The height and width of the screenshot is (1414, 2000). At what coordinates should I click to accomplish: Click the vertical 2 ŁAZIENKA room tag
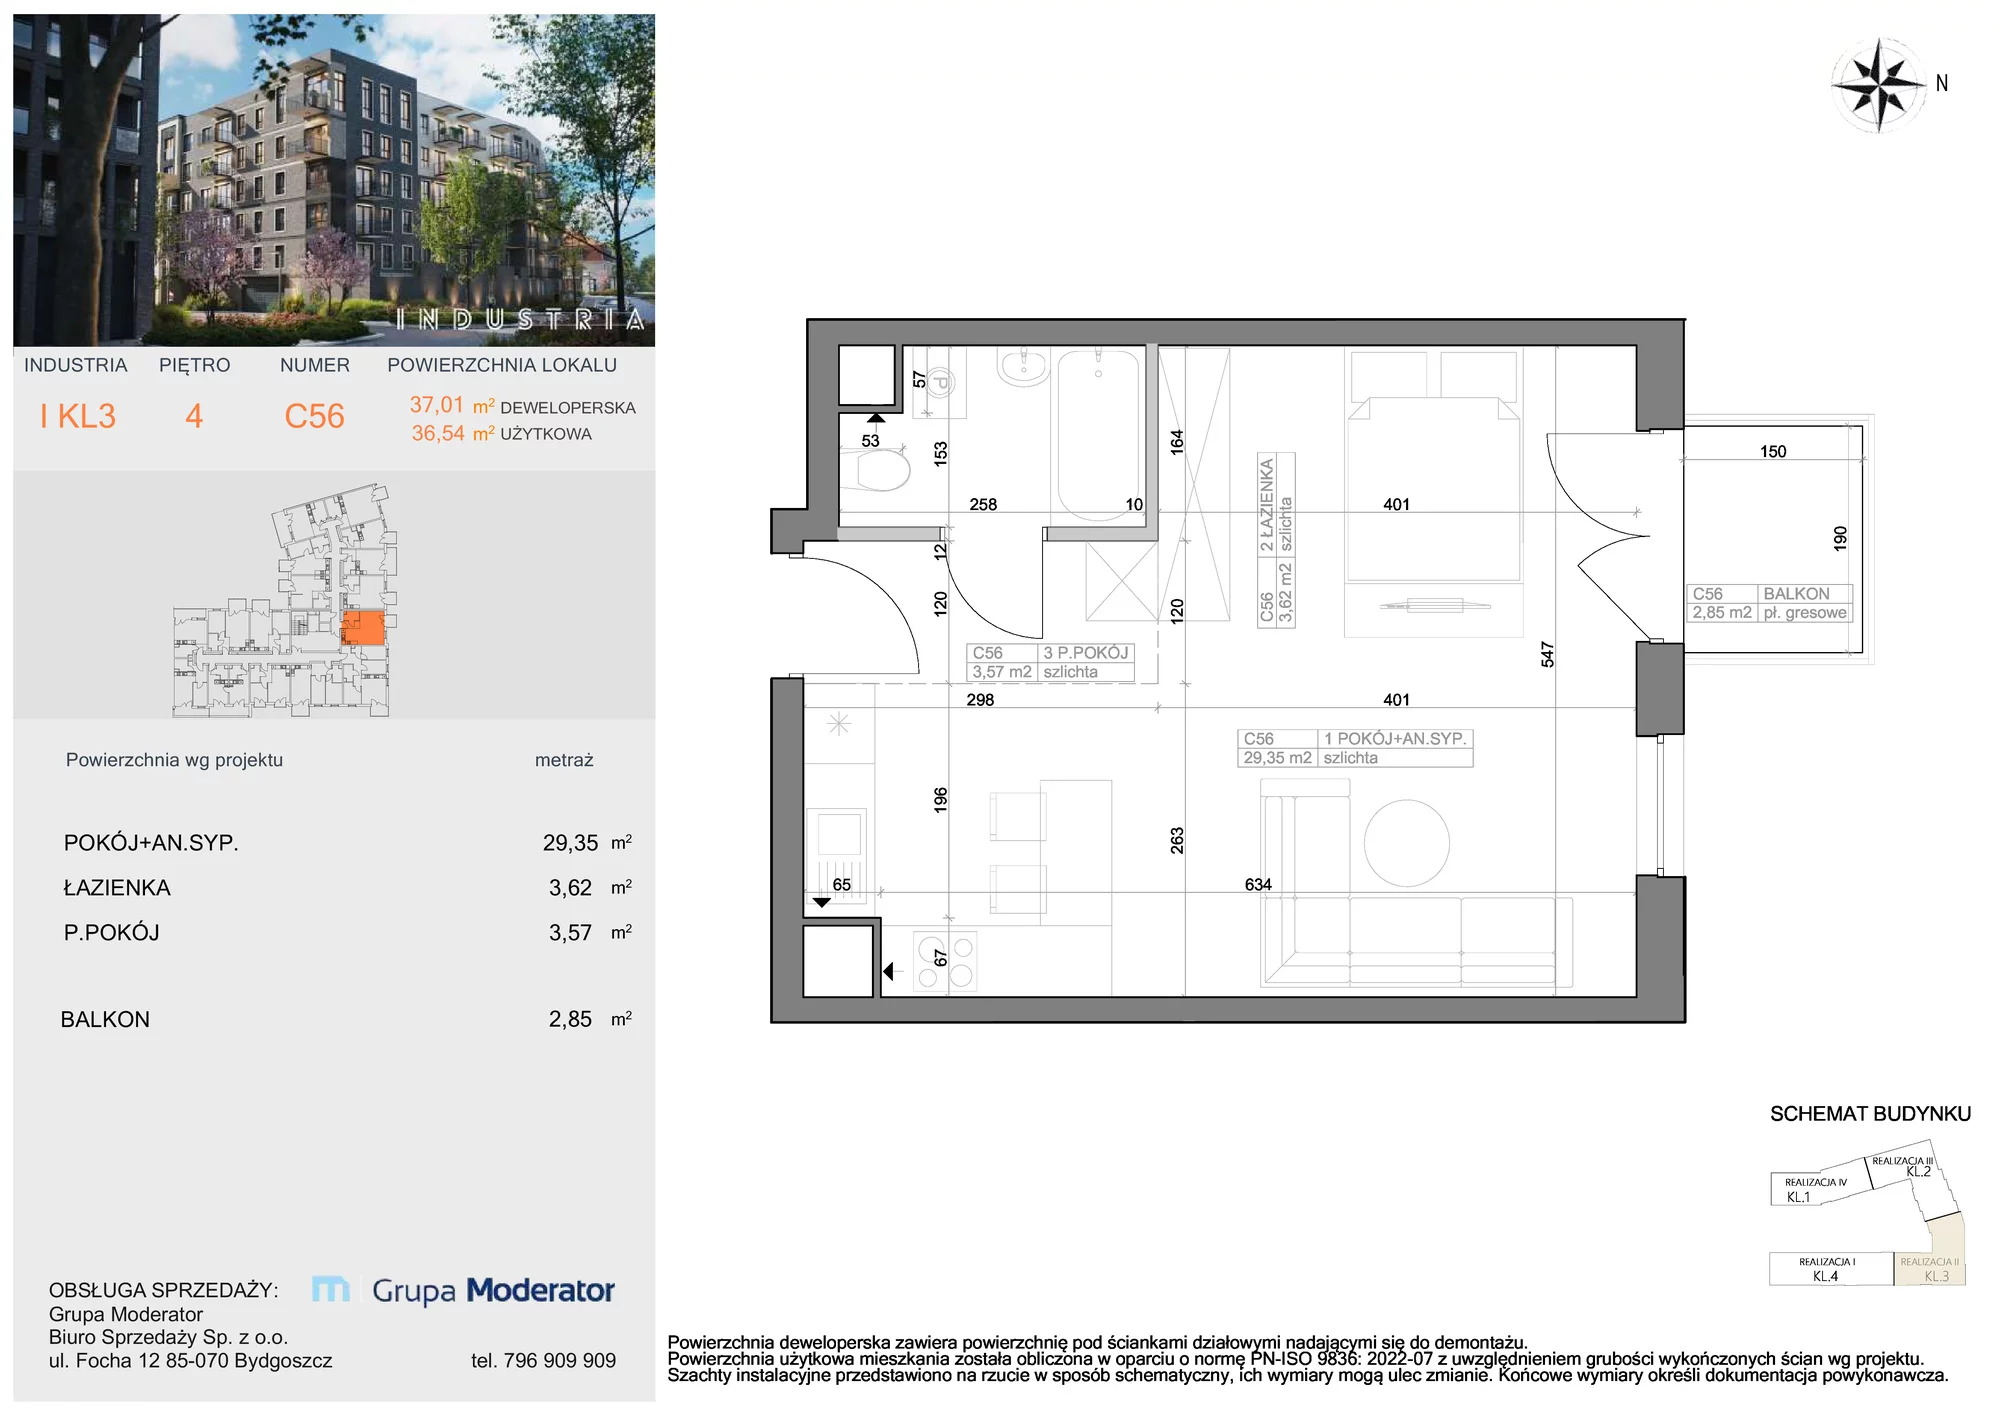click(1277, 540)
